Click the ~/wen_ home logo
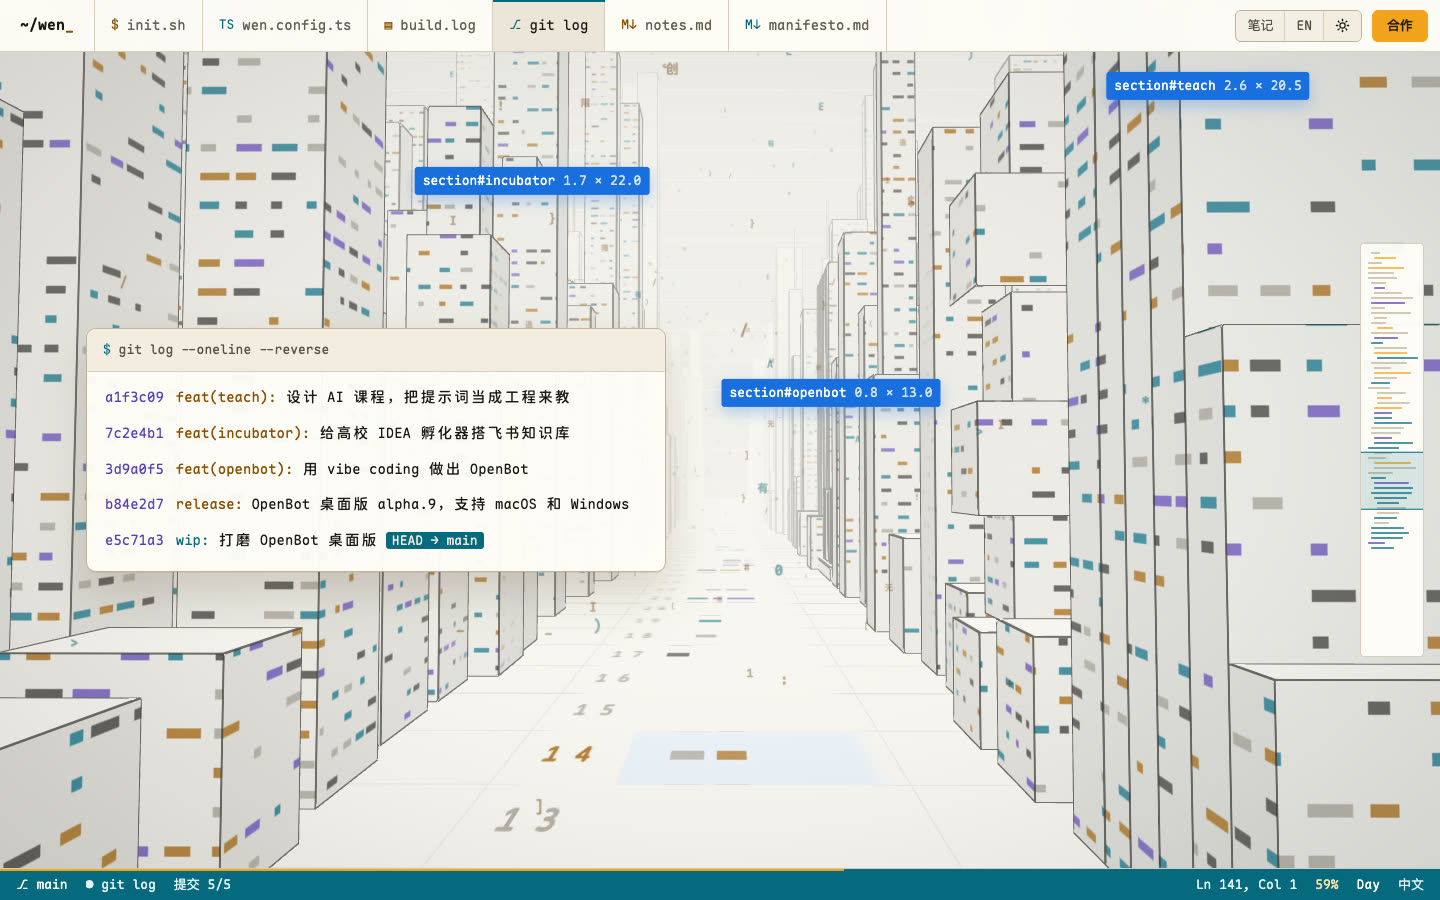The width and height of the screenshot is (1440, 900). point(47,25)
